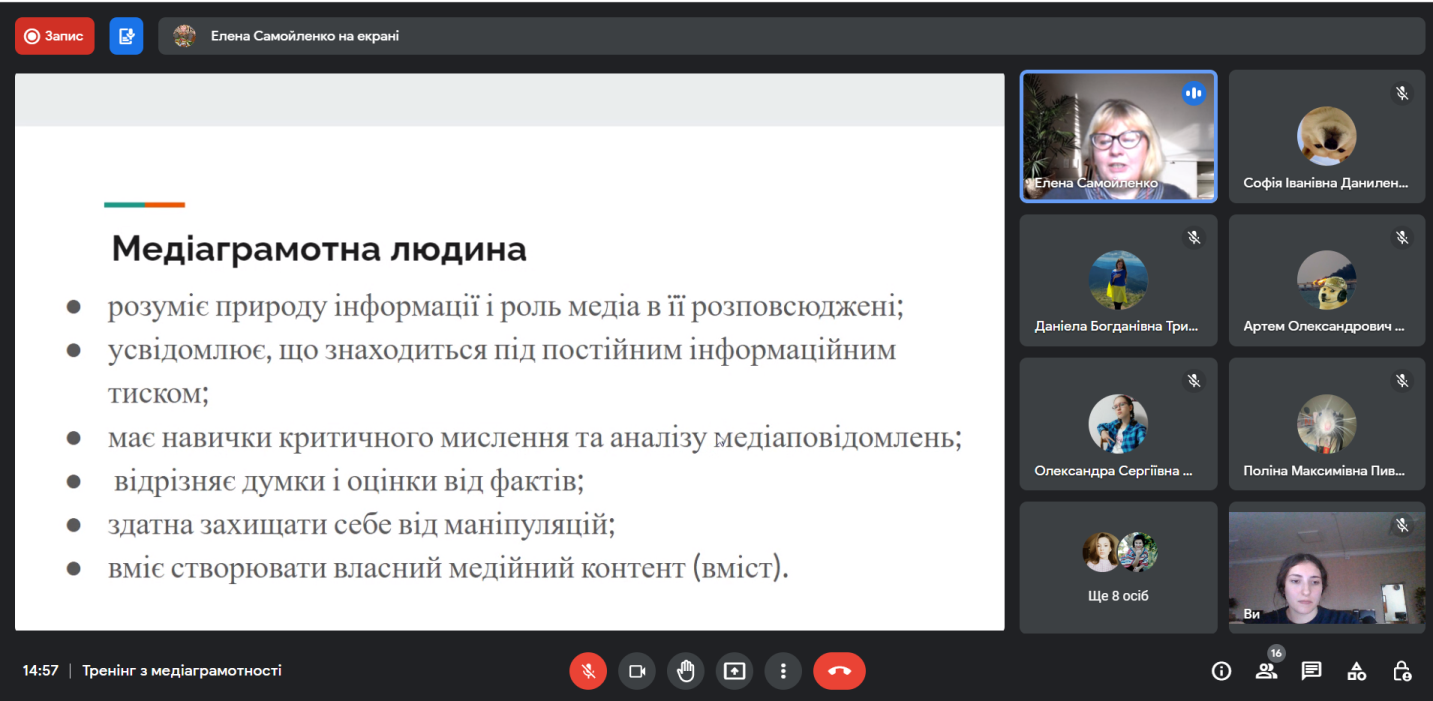Unmute the microphone in the bottom bar
Viewport: 1433px width, 701px height.
pos(588,671)
